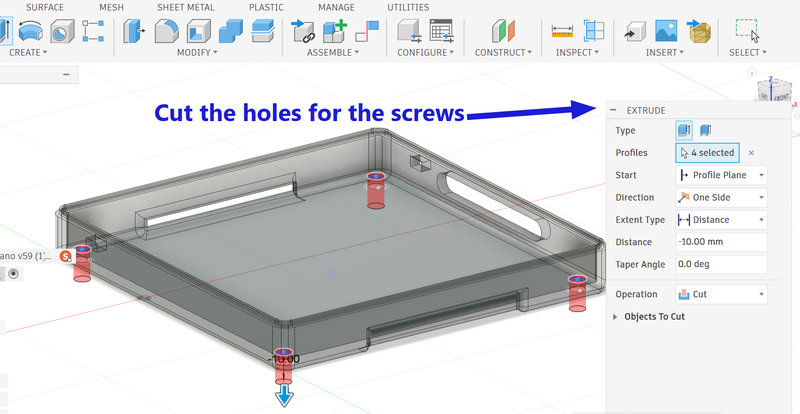Open the INSERT dropdown menu
Viewport: 800px width, 414px height.
pos(665,52)
